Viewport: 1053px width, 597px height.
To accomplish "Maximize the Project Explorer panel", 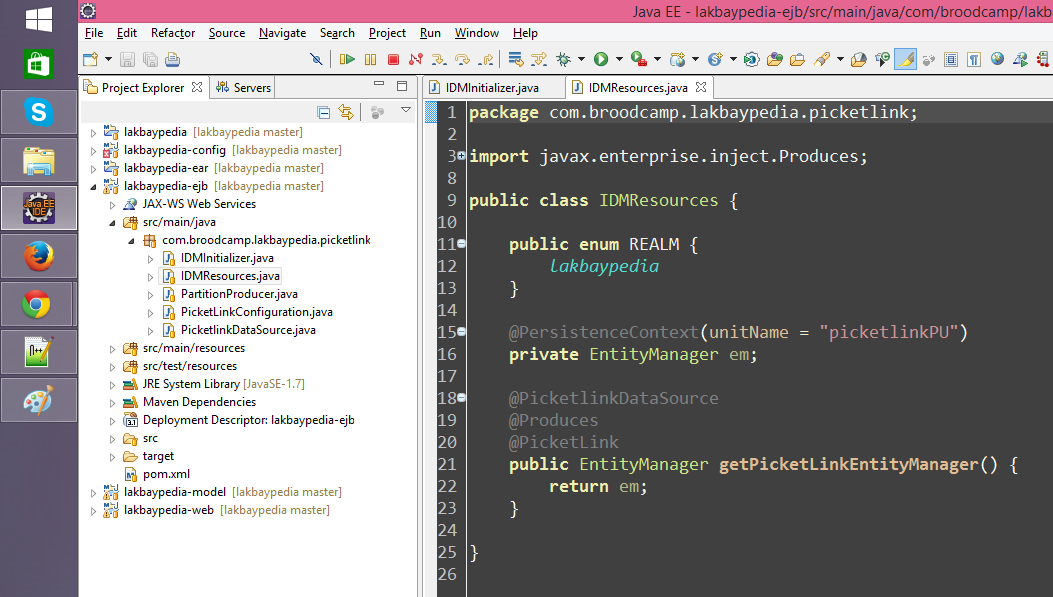I will point(402,85).
